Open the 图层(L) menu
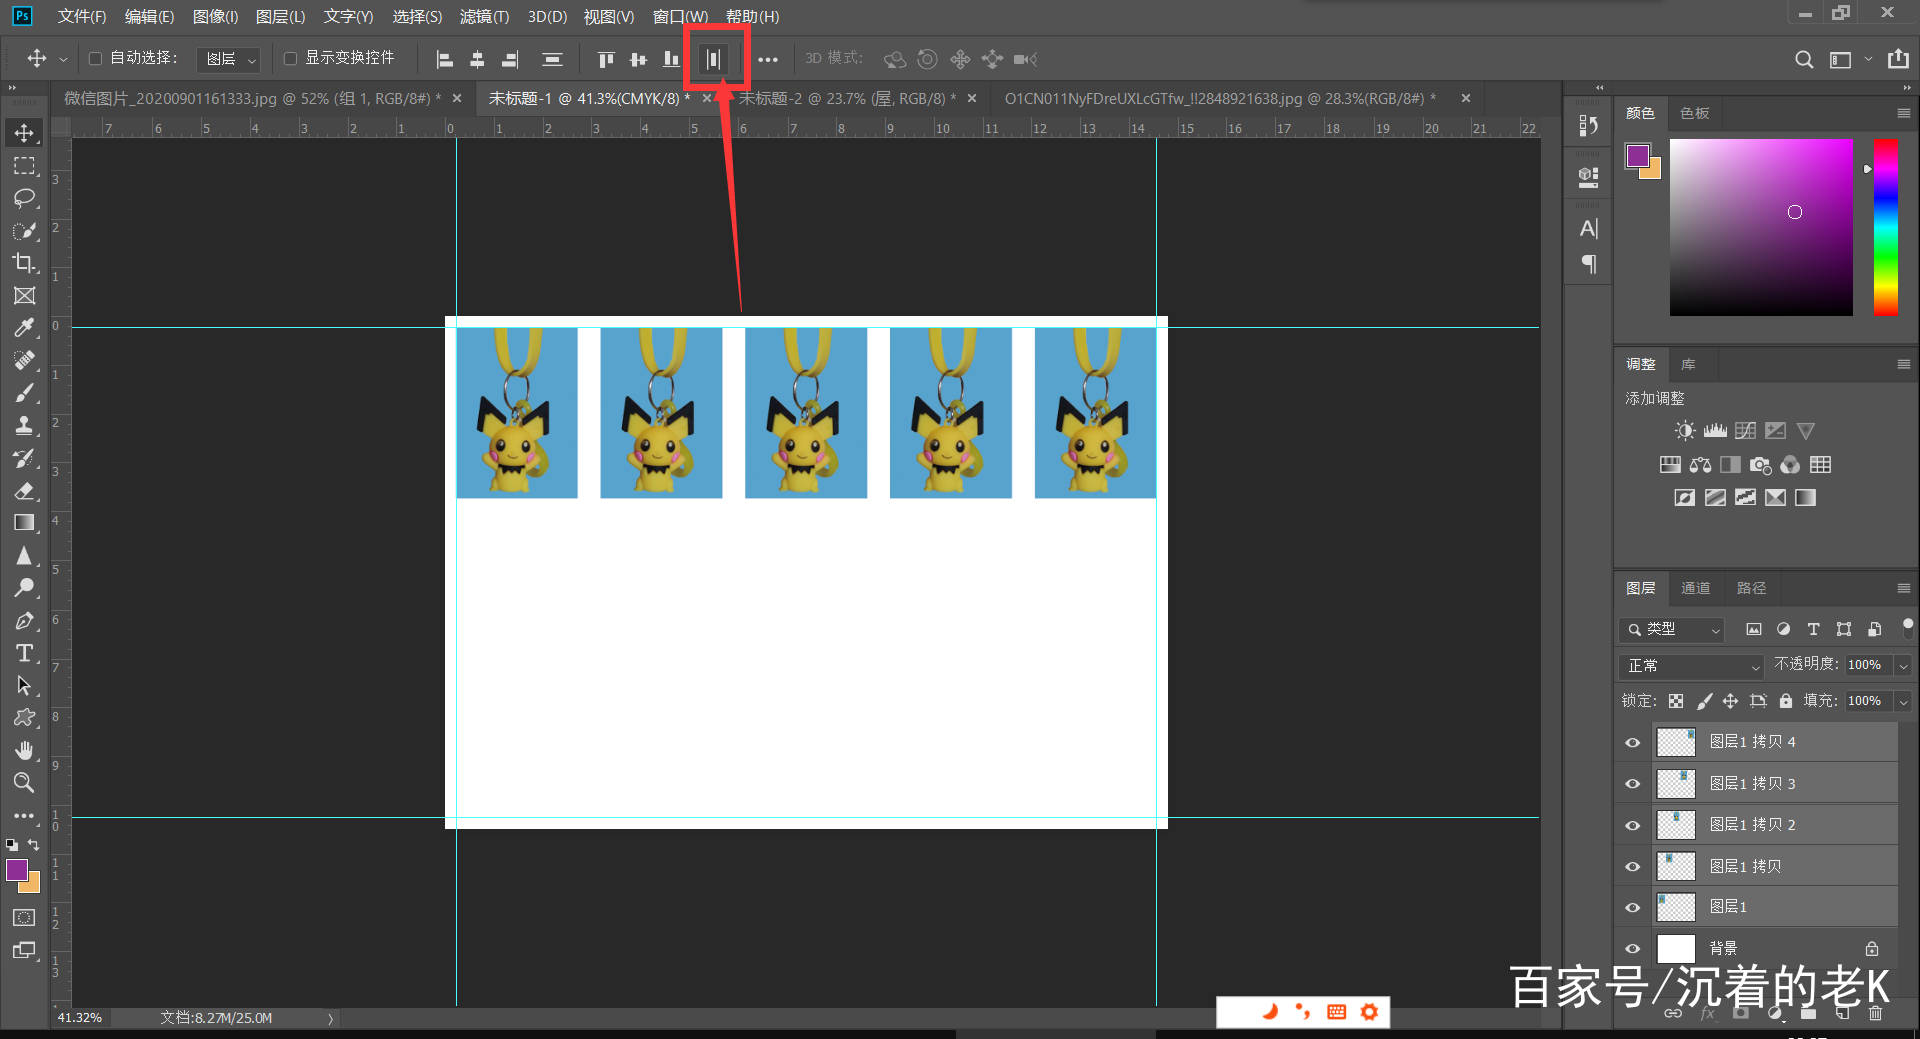The height and width of the screenshot is (1039, 1920). point(280,16)
